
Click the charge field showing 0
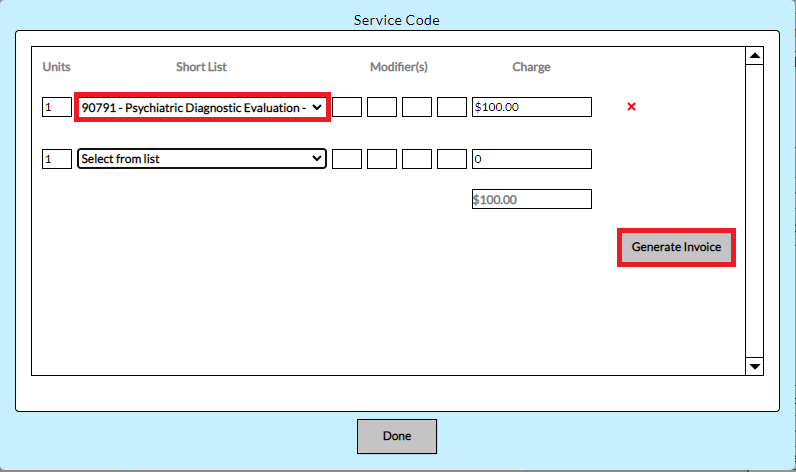532,159
